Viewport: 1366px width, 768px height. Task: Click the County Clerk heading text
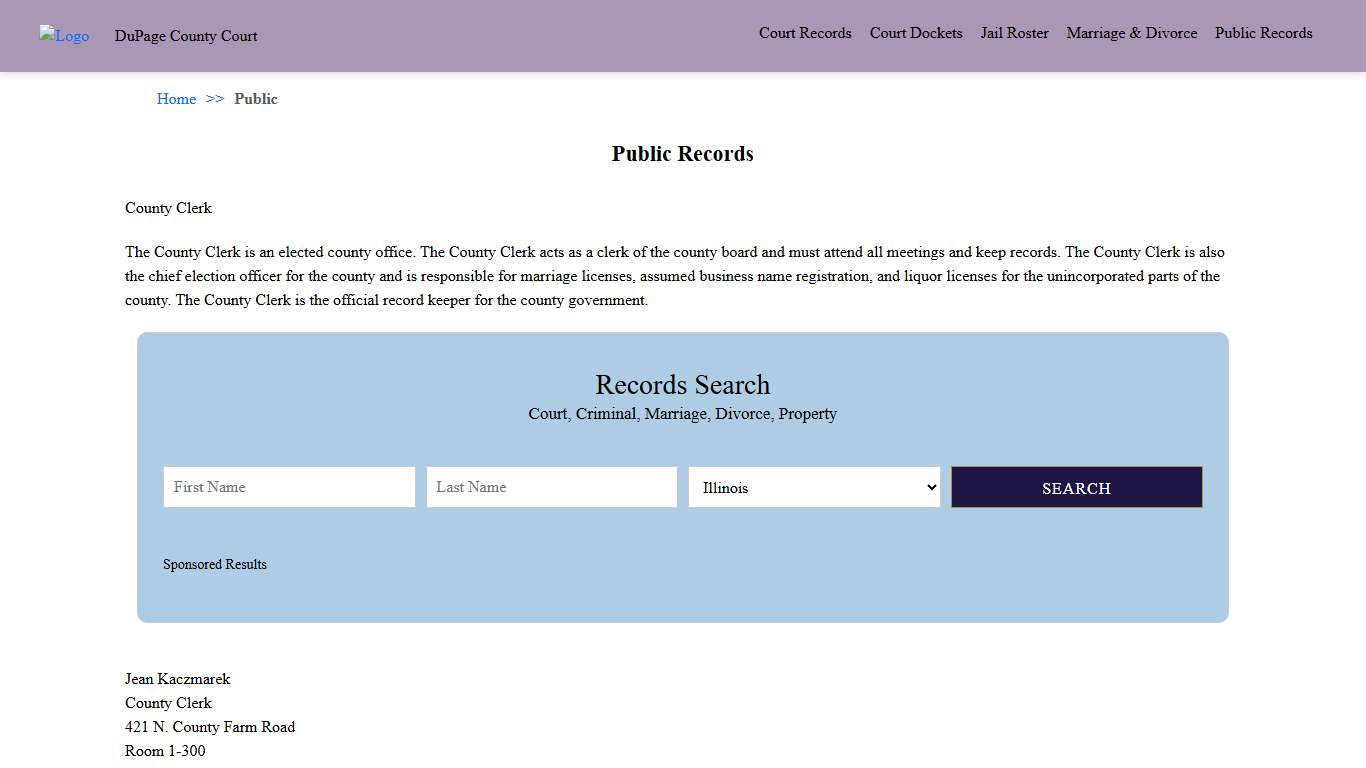click(x=168, y=208)
